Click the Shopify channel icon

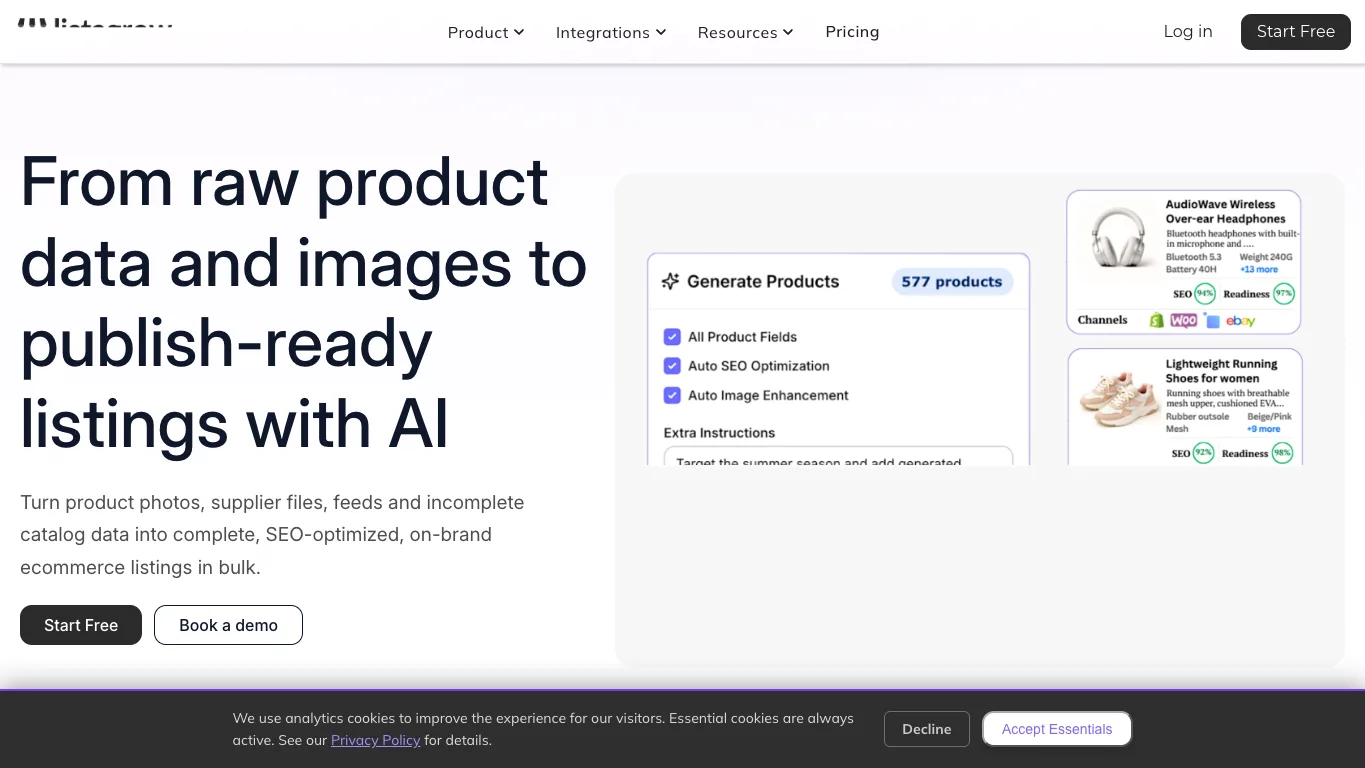click(1156, 321)
